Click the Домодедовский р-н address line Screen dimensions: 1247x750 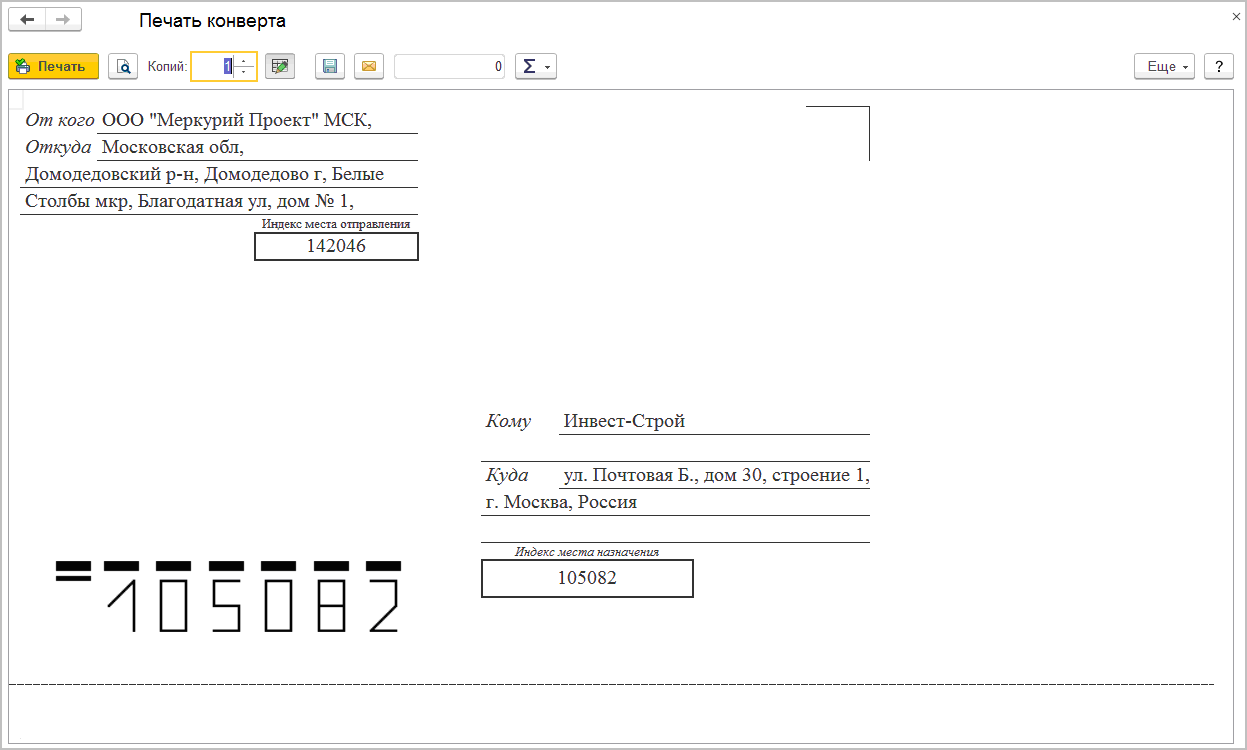(204, 174)
